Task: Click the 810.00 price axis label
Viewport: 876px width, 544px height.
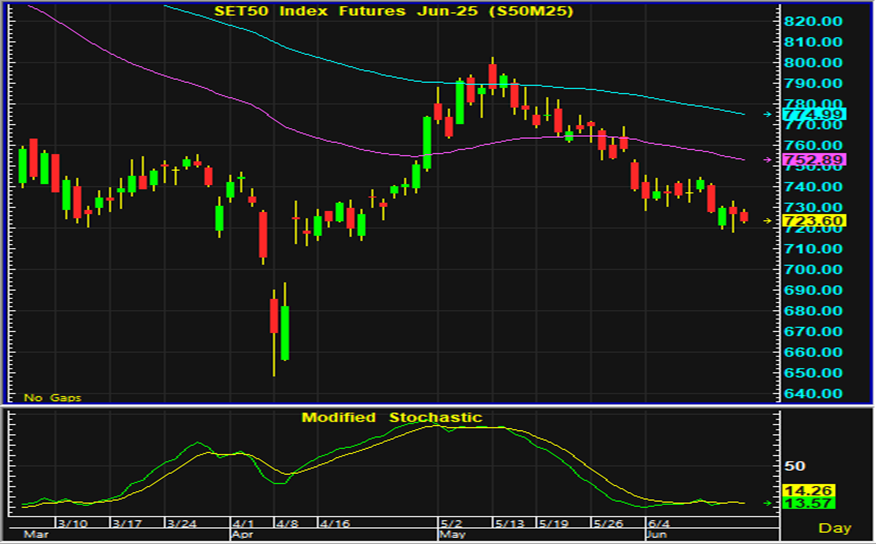Action: pyautogui.click(x=813, y=42)
